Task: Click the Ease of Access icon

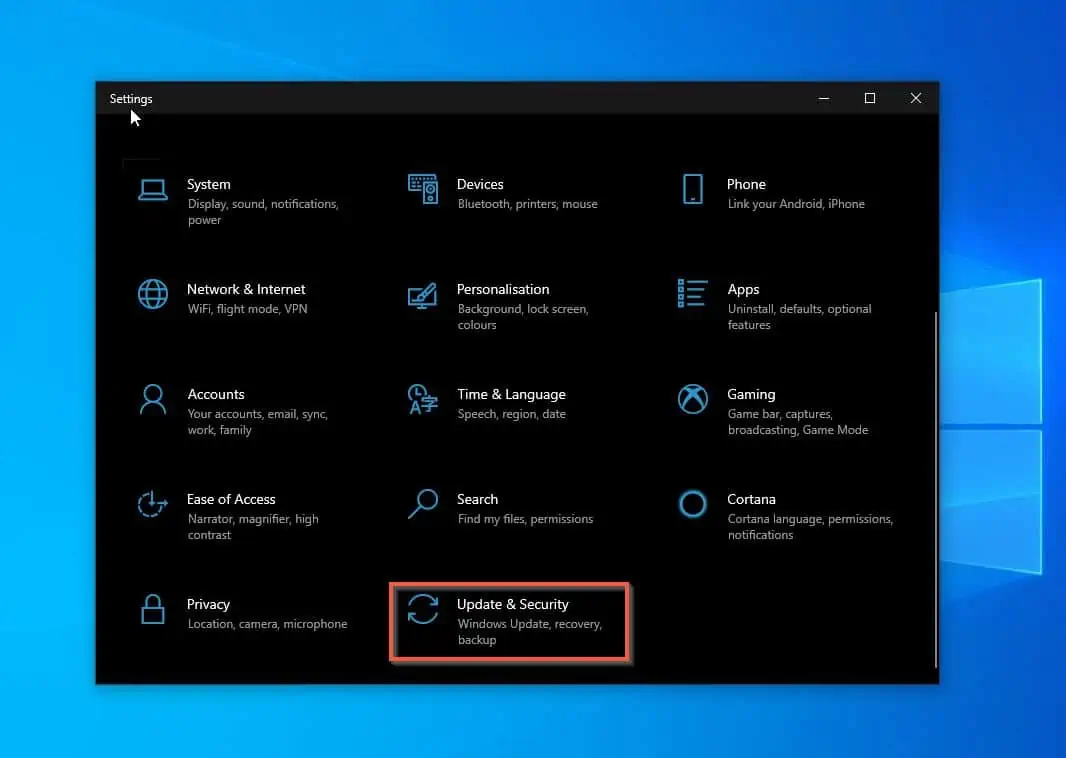Action: pyautogui.click(x=152, y=504)
